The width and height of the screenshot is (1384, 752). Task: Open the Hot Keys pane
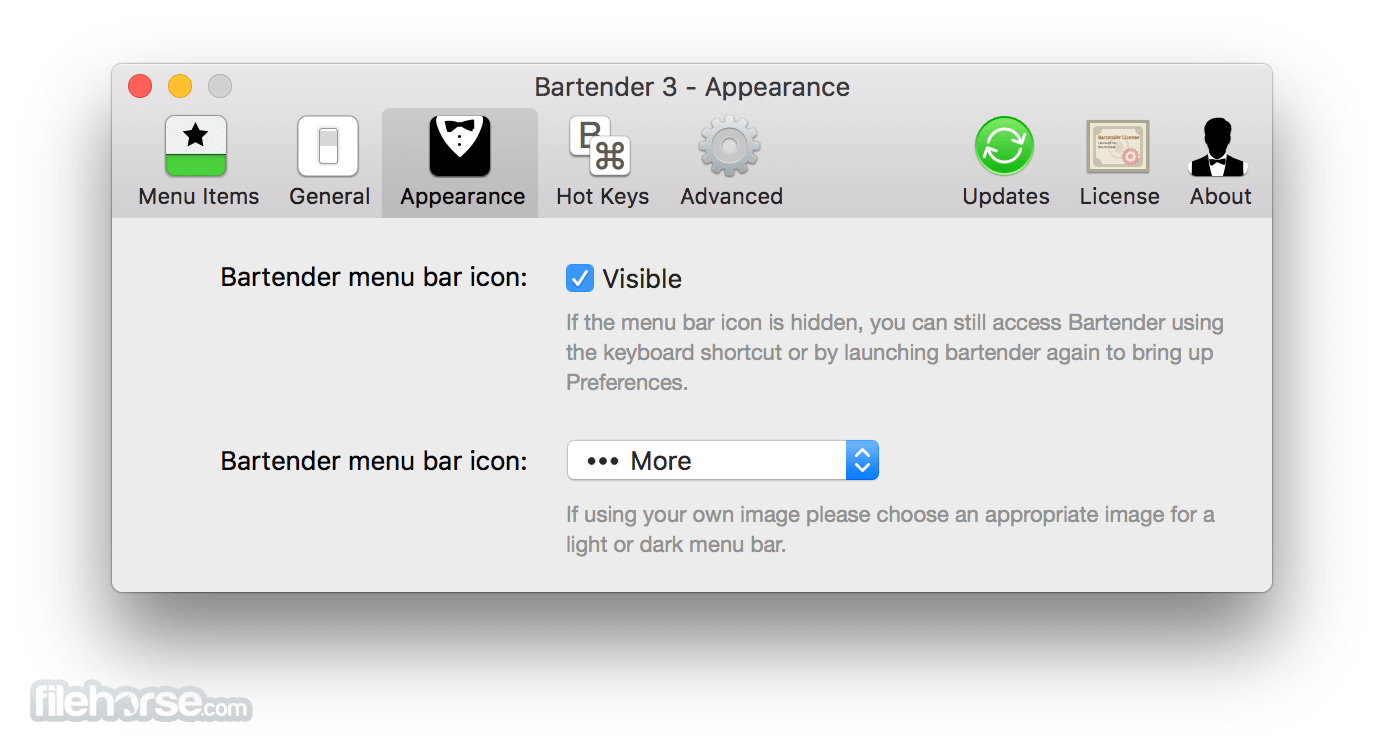pyautogui.click(x=602, y=162)
